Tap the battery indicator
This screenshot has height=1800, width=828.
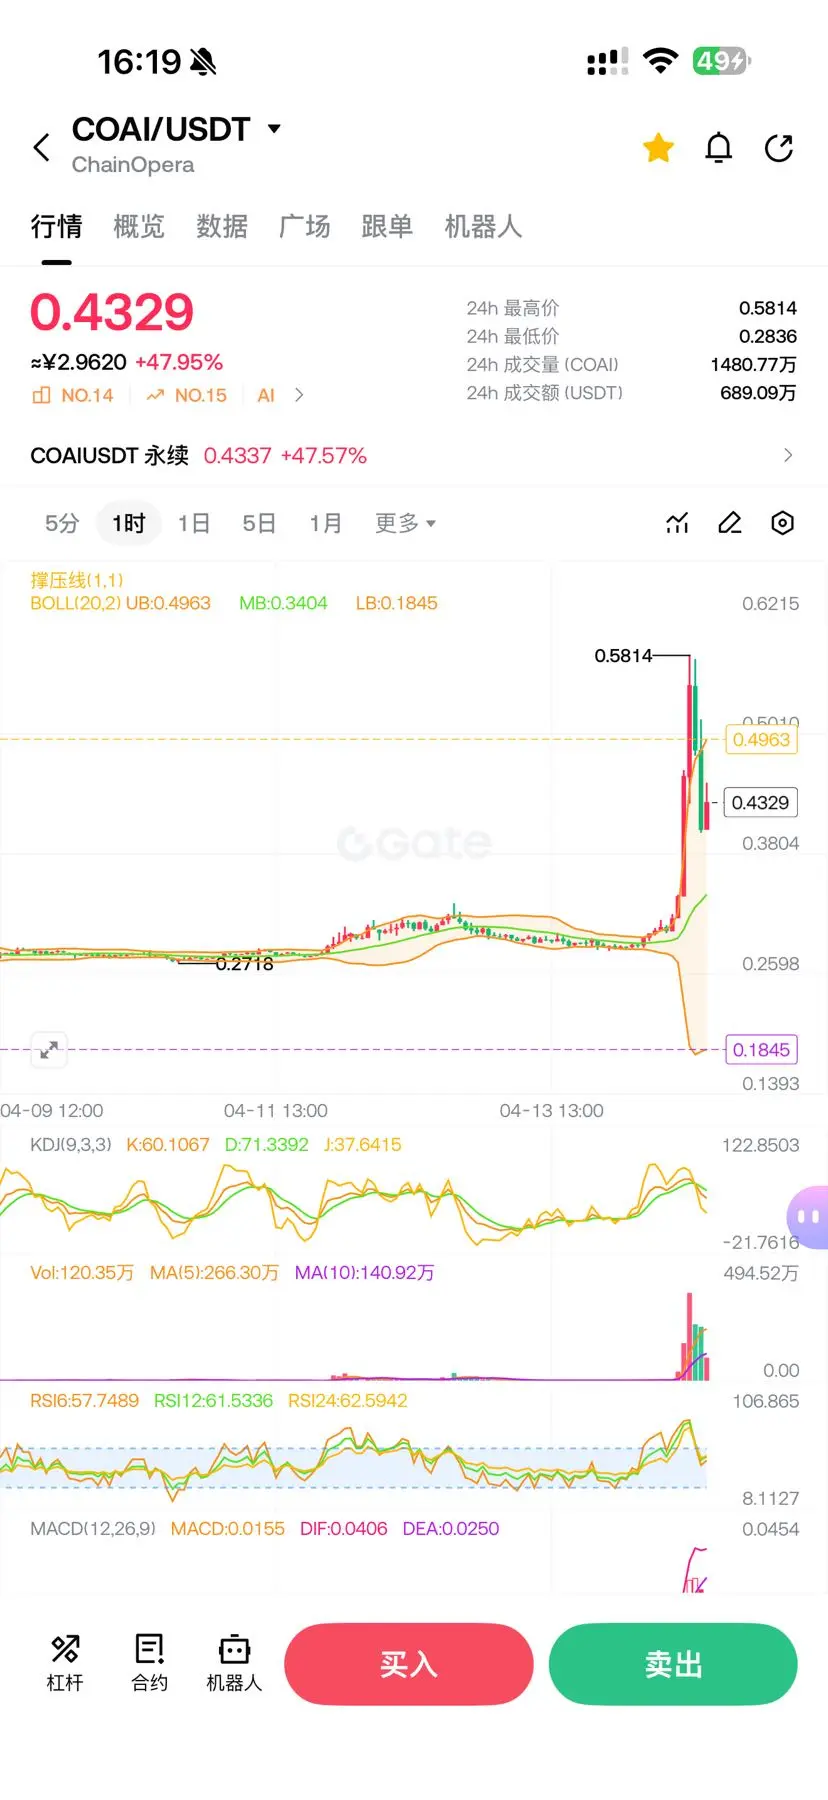pos(722,61)
